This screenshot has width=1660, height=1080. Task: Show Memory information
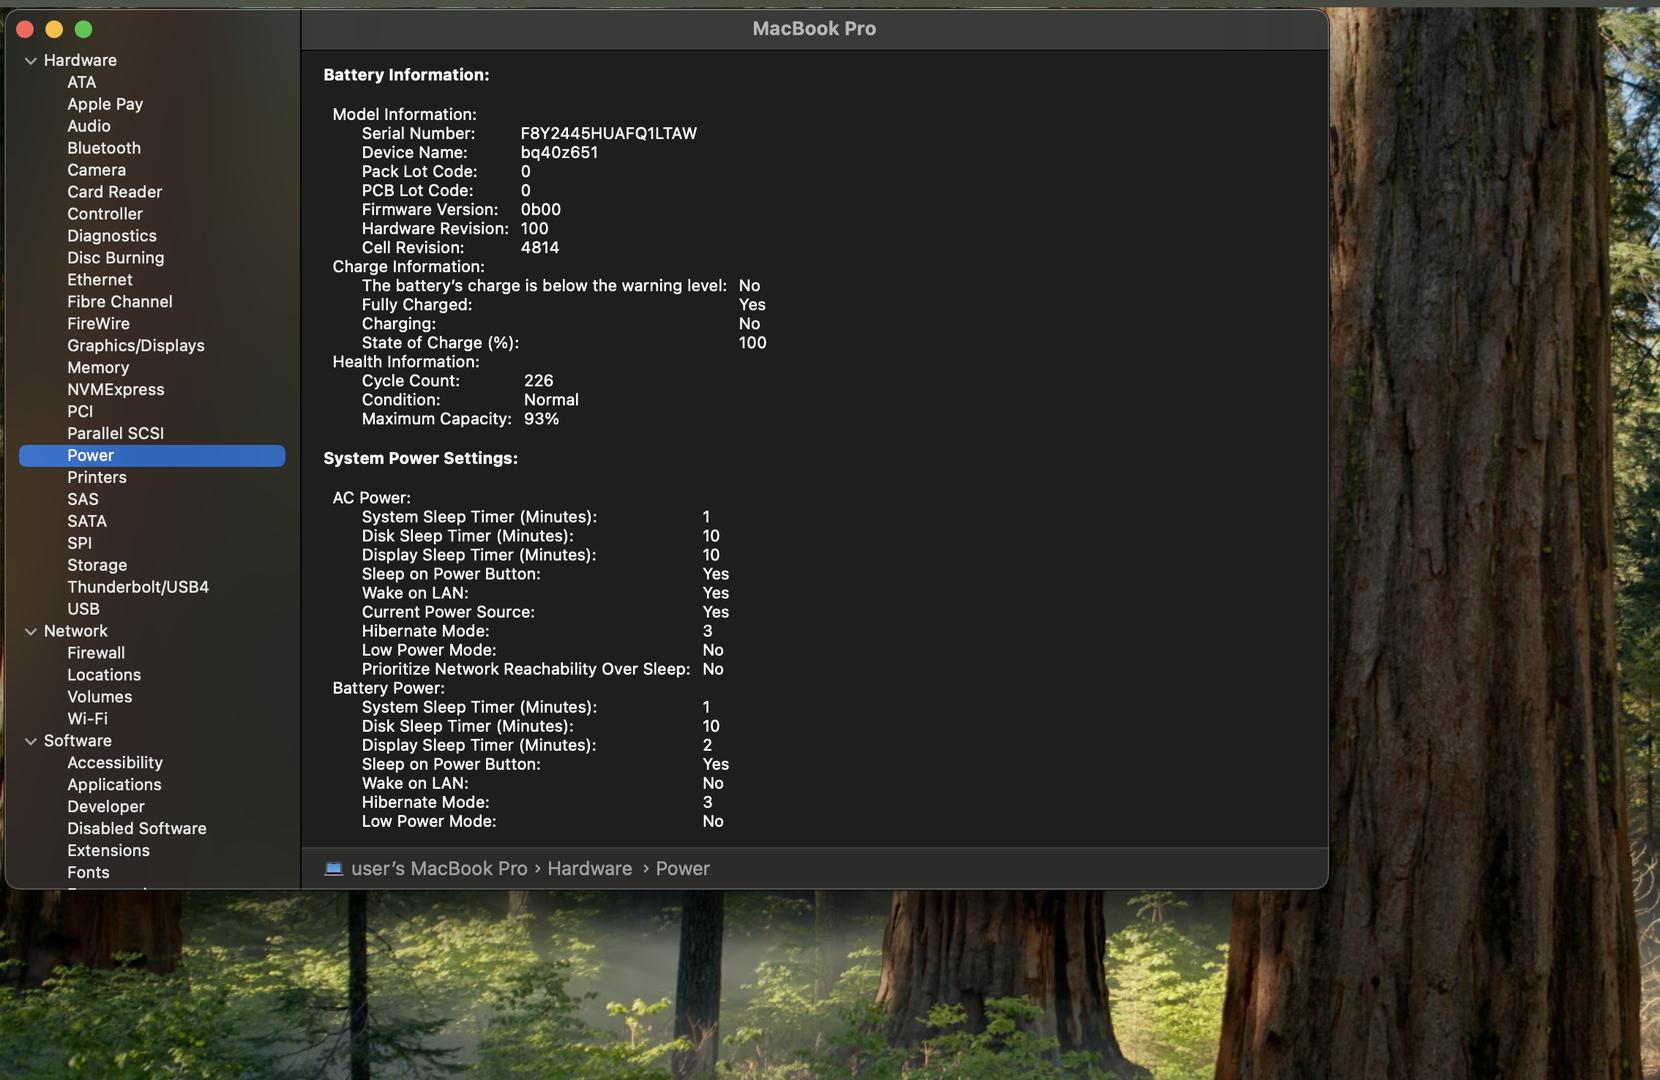[x=98, y=369]
